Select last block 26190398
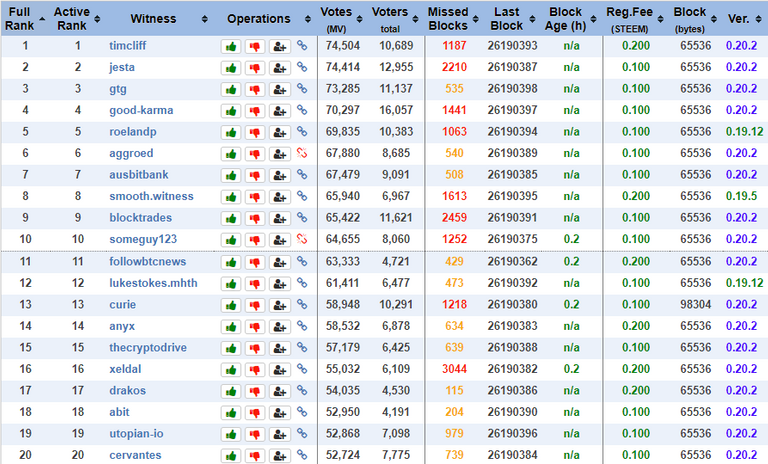 tap(512, 89)
